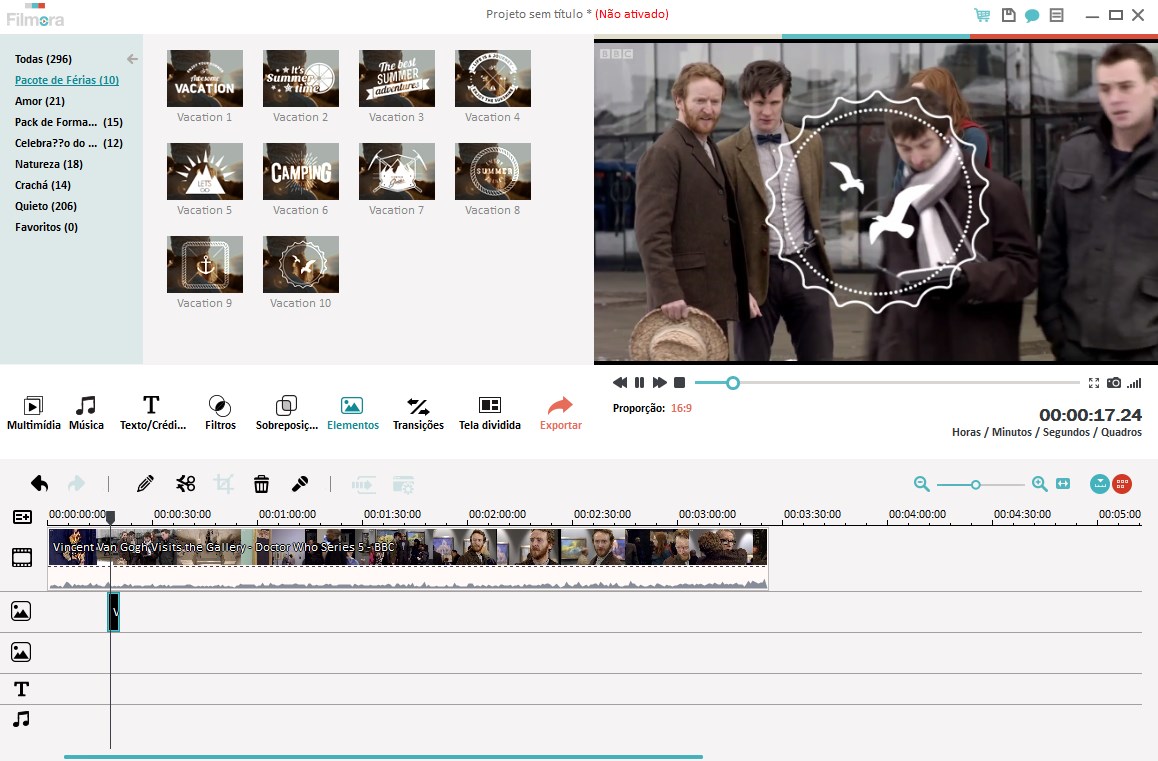Select the Crachá (14) category
The image size is (1158, 761).
pos(43,185)
